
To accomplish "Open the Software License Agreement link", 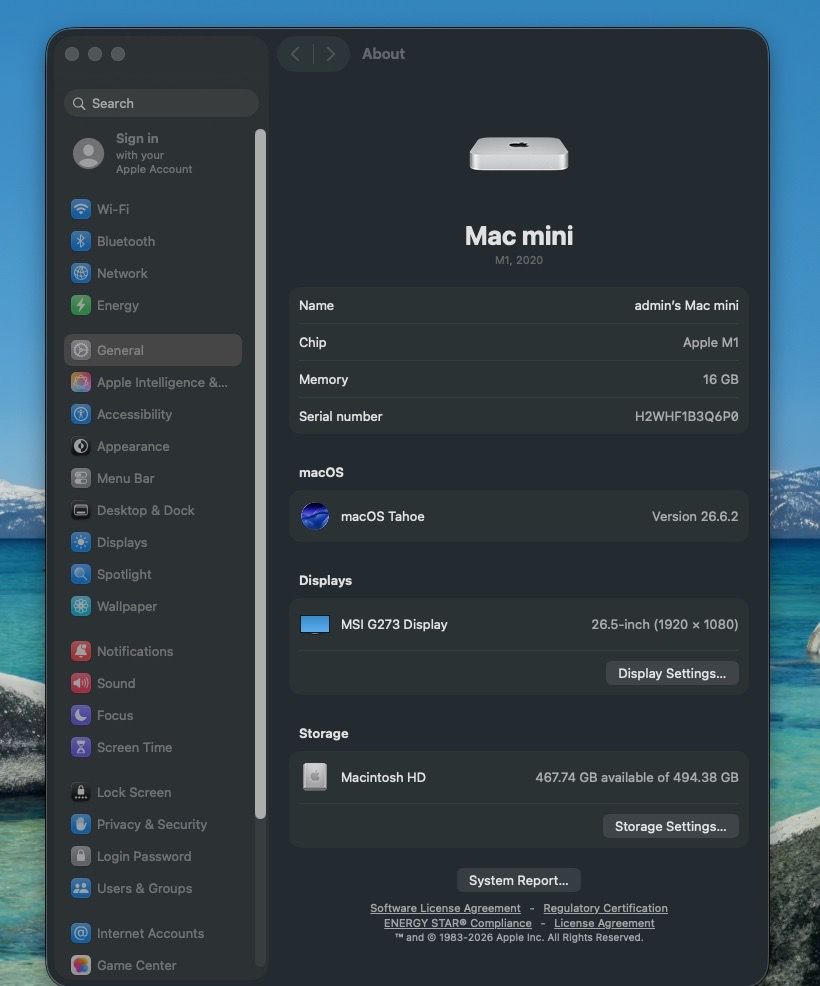I will 445,908.
